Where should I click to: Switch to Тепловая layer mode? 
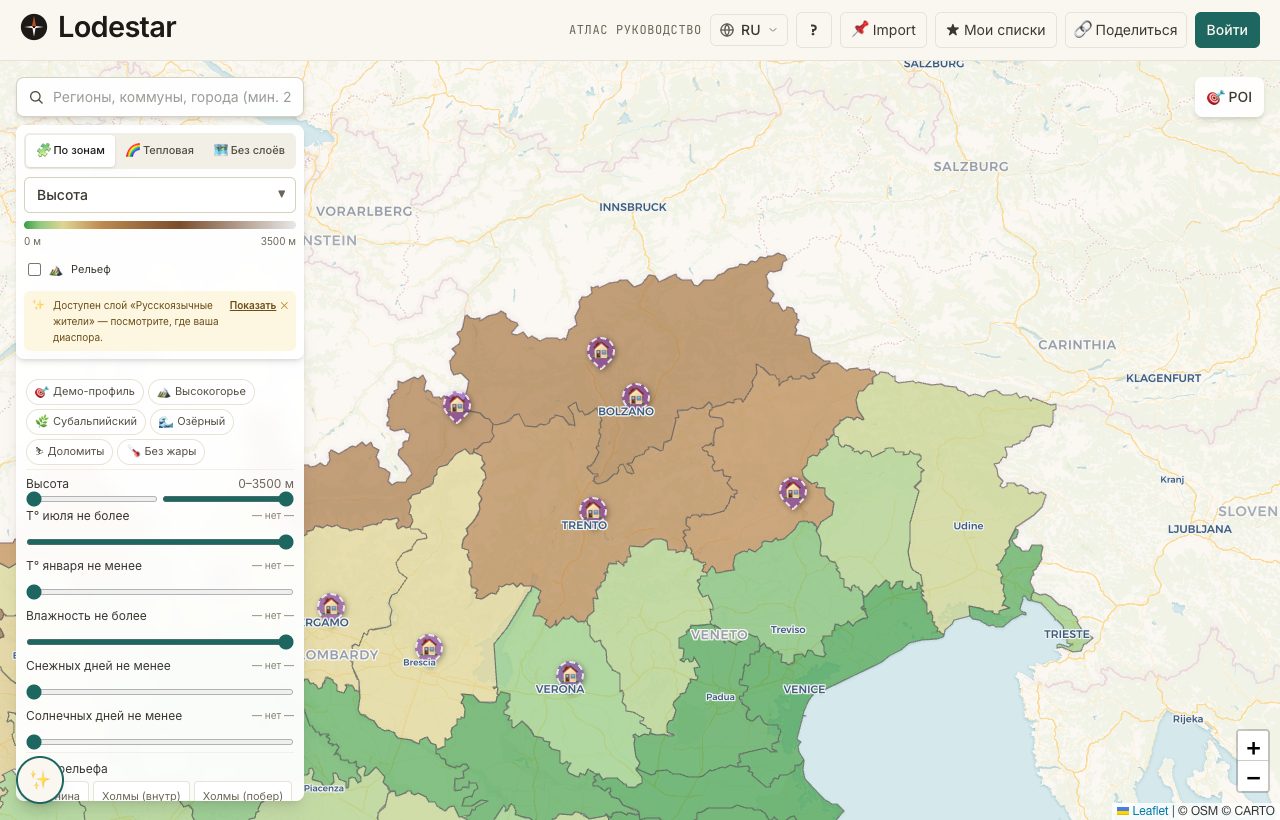pos(160,150)
